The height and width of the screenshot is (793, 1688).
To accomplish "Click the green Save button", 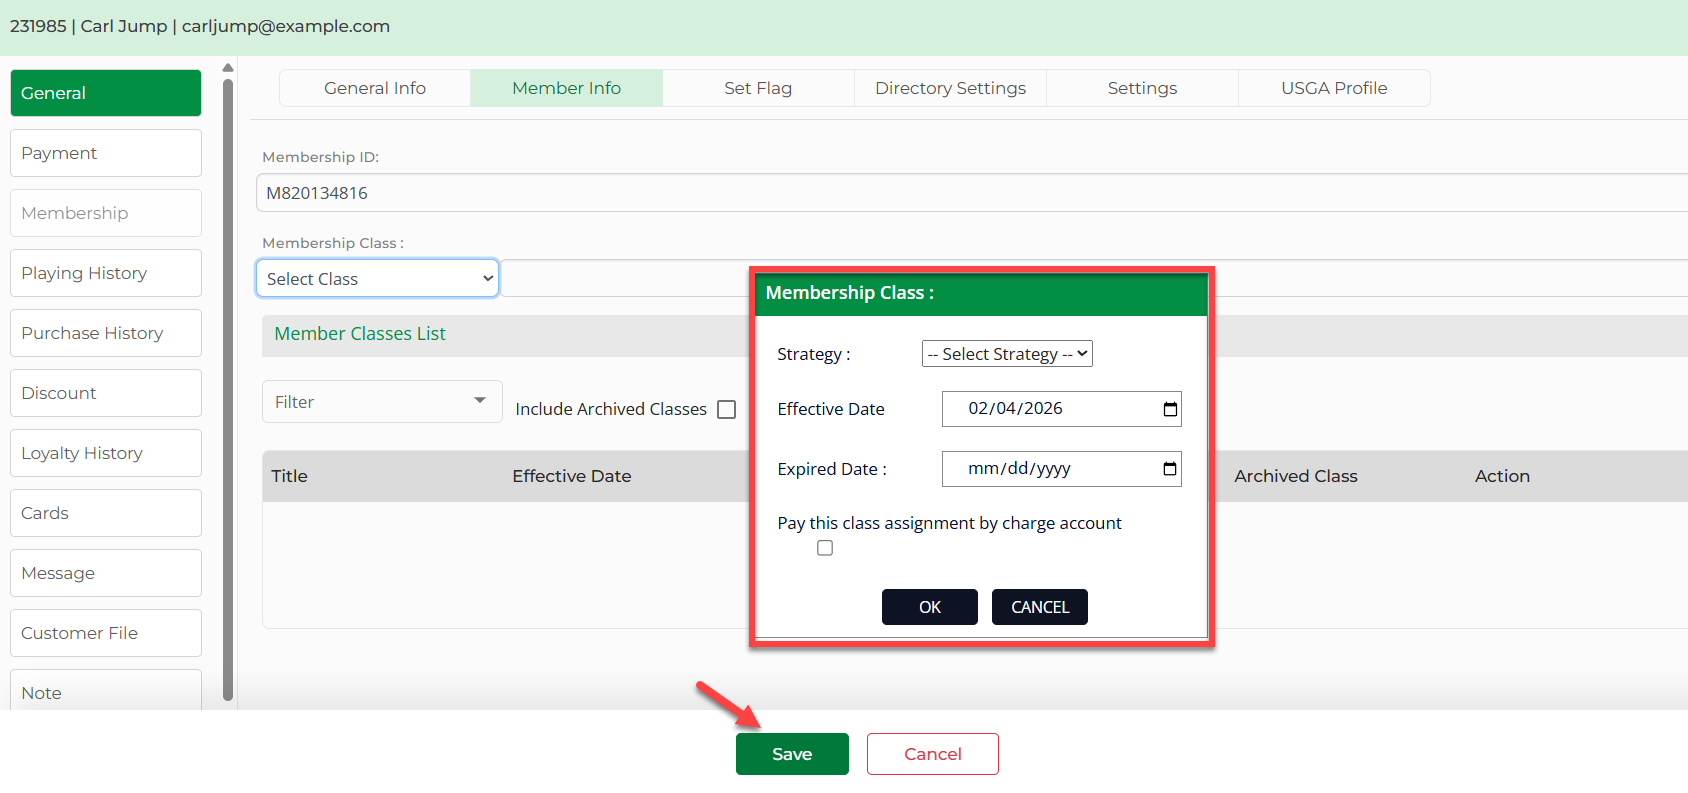I will [x=792, y=754].
